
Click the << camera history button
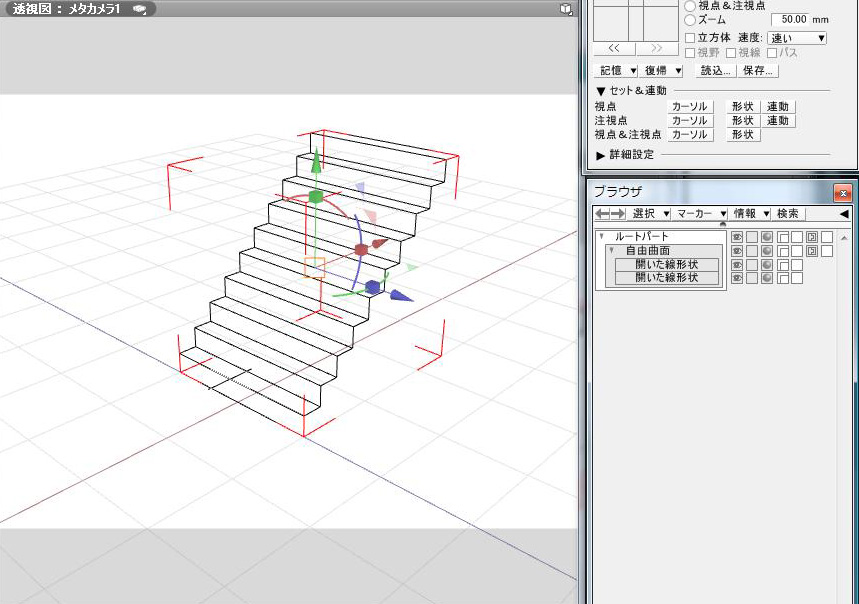coord(614,49)
